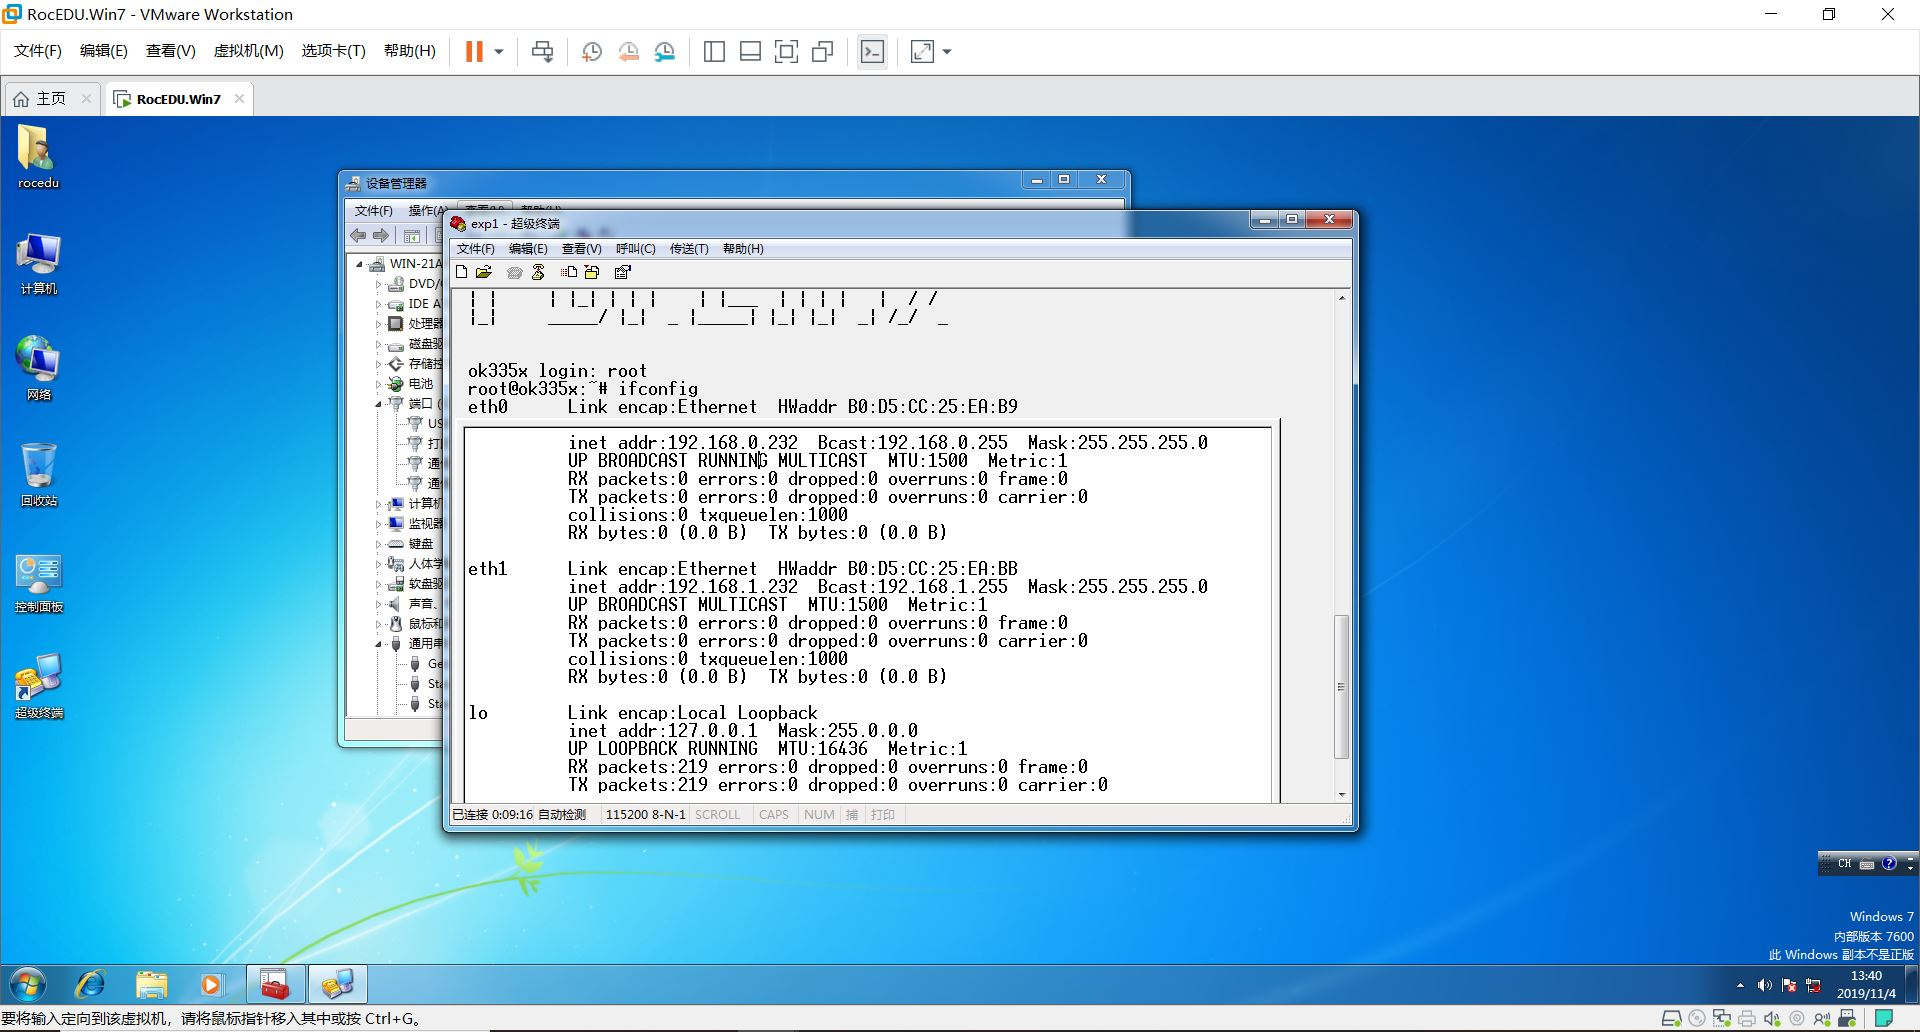1920x1032 pixels.
Task: Open Windows Media Player from taskbar
Action: pyautogui.click(x=211, y=985)
